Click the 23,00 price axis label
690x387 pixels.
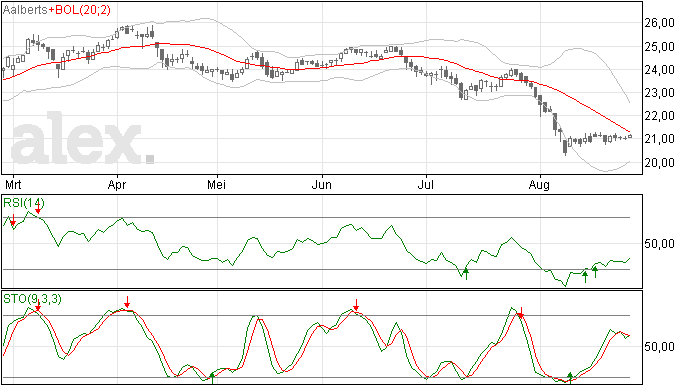659,93
